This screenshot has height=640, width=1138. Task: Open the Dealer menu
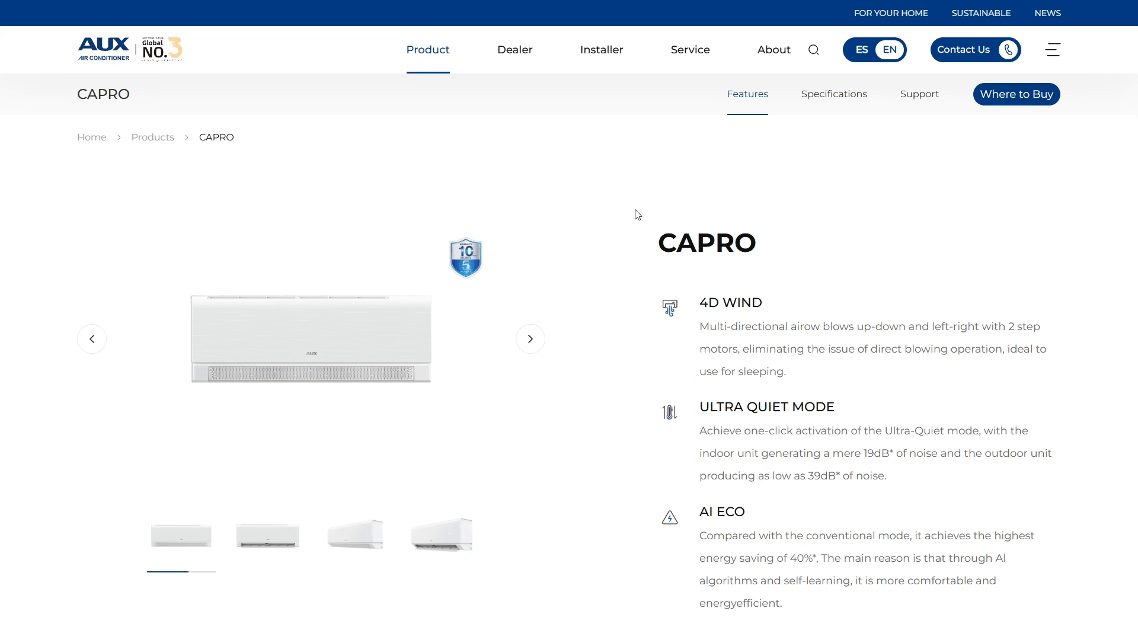pos(515,49)
